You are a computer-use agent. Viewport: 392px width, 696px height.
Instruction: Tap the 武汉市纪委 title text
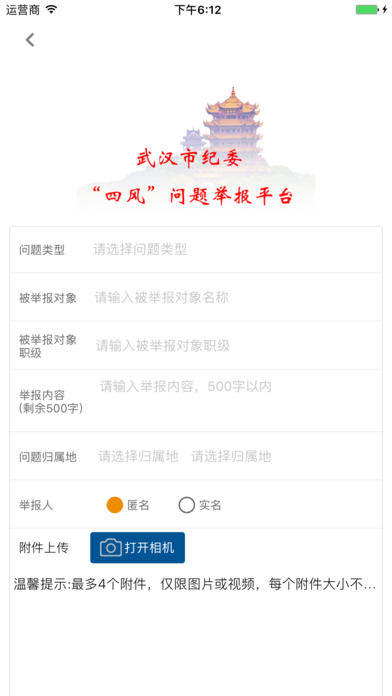[189, 158]
